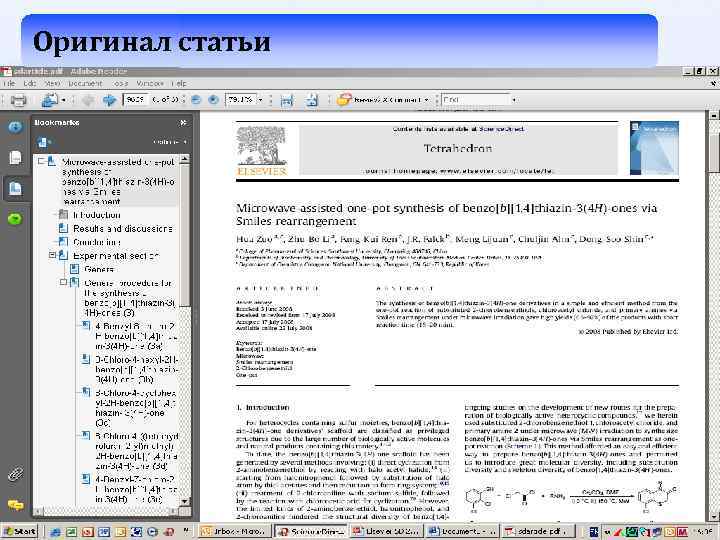This screenshot has height=540, width=720.
Task: Click the Elsevier tree logo
Action: (262, 151)
